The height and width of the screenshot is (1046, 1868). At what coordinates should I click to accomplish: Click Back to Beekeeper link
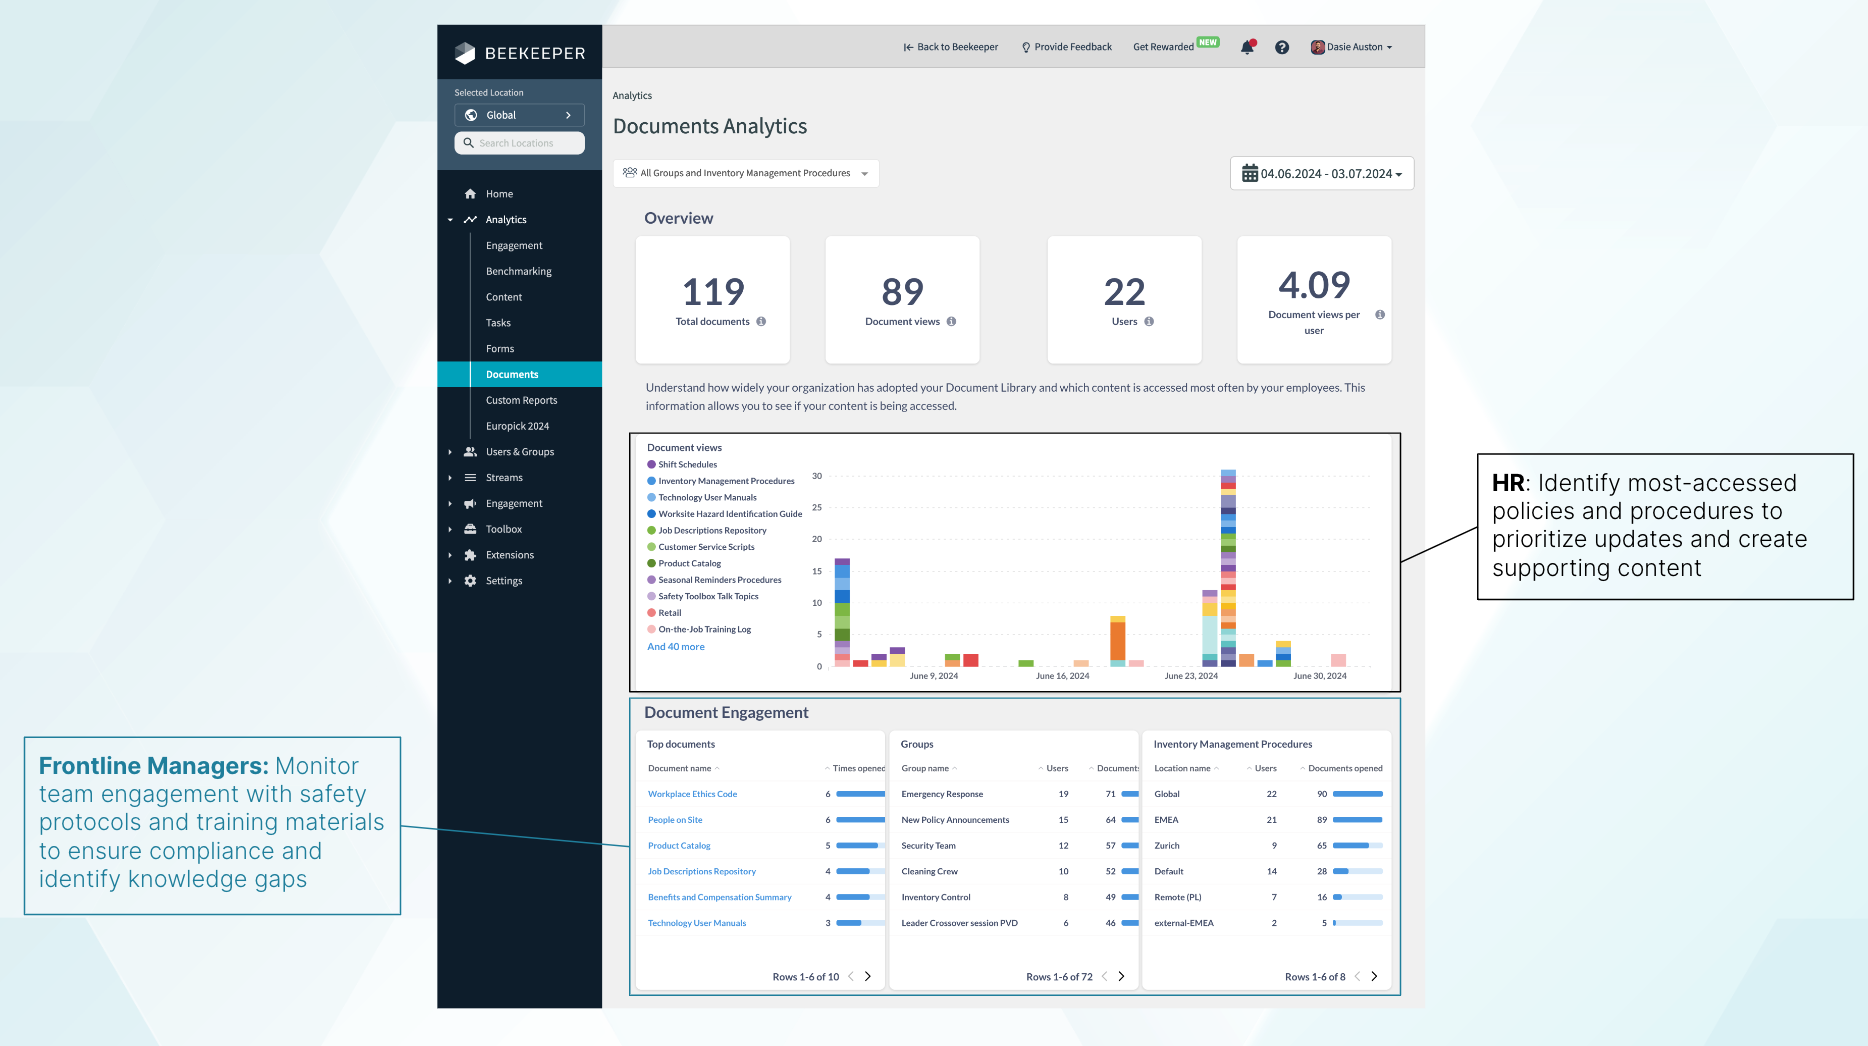pyautogui.click(x=951, y=47)
